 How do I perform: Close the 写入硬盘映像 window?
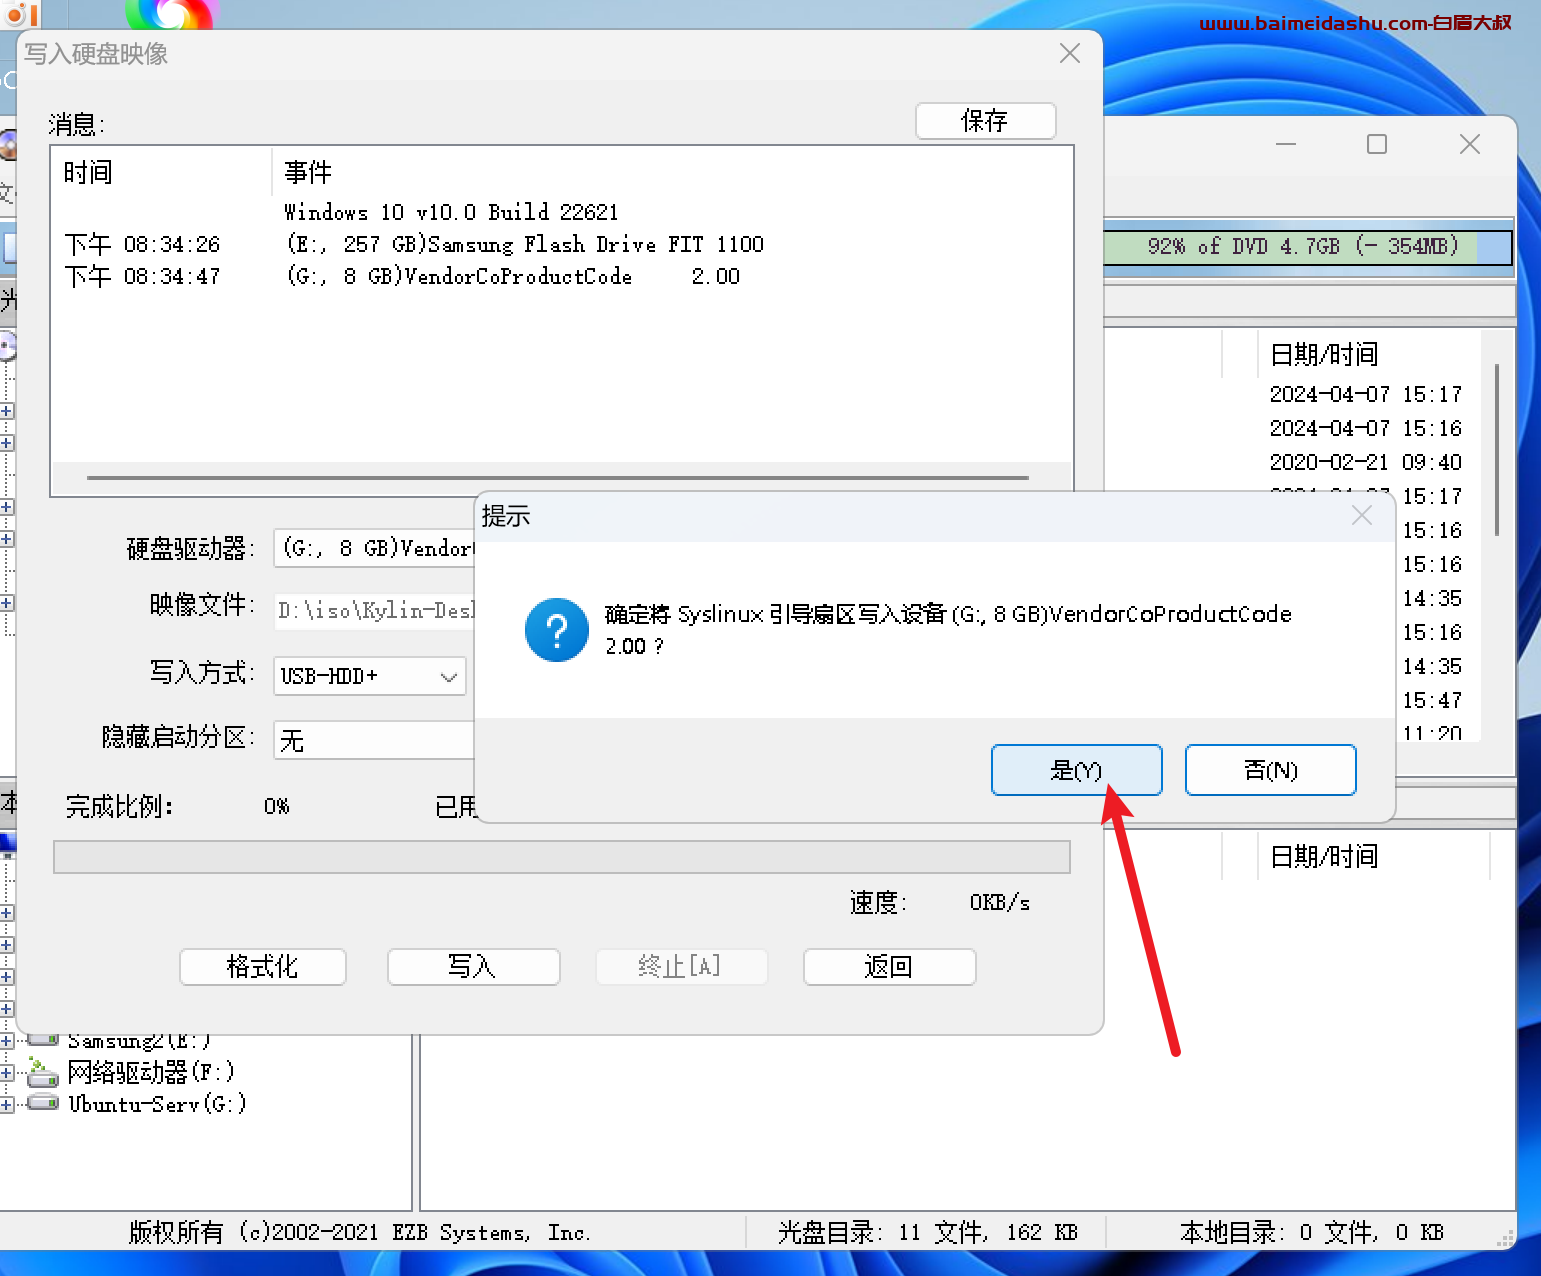(x=1069, y=54)
